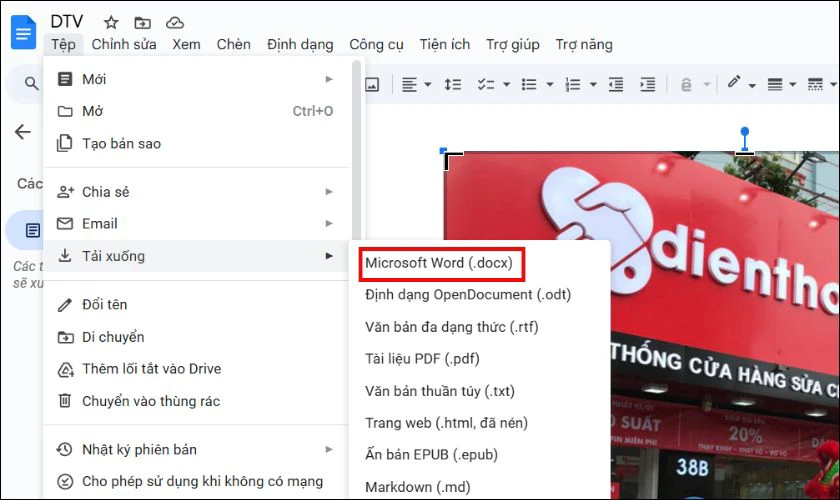840x500 pixels.
Task: Choose Mở from the file menu
Action: point(197,111)
